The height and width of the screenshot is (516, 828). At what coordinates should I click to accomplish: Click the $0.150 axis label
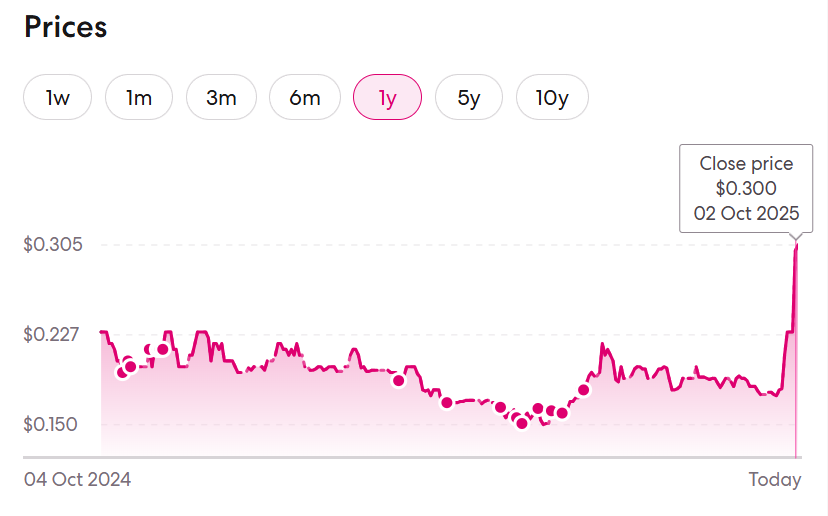pos(52,424)
